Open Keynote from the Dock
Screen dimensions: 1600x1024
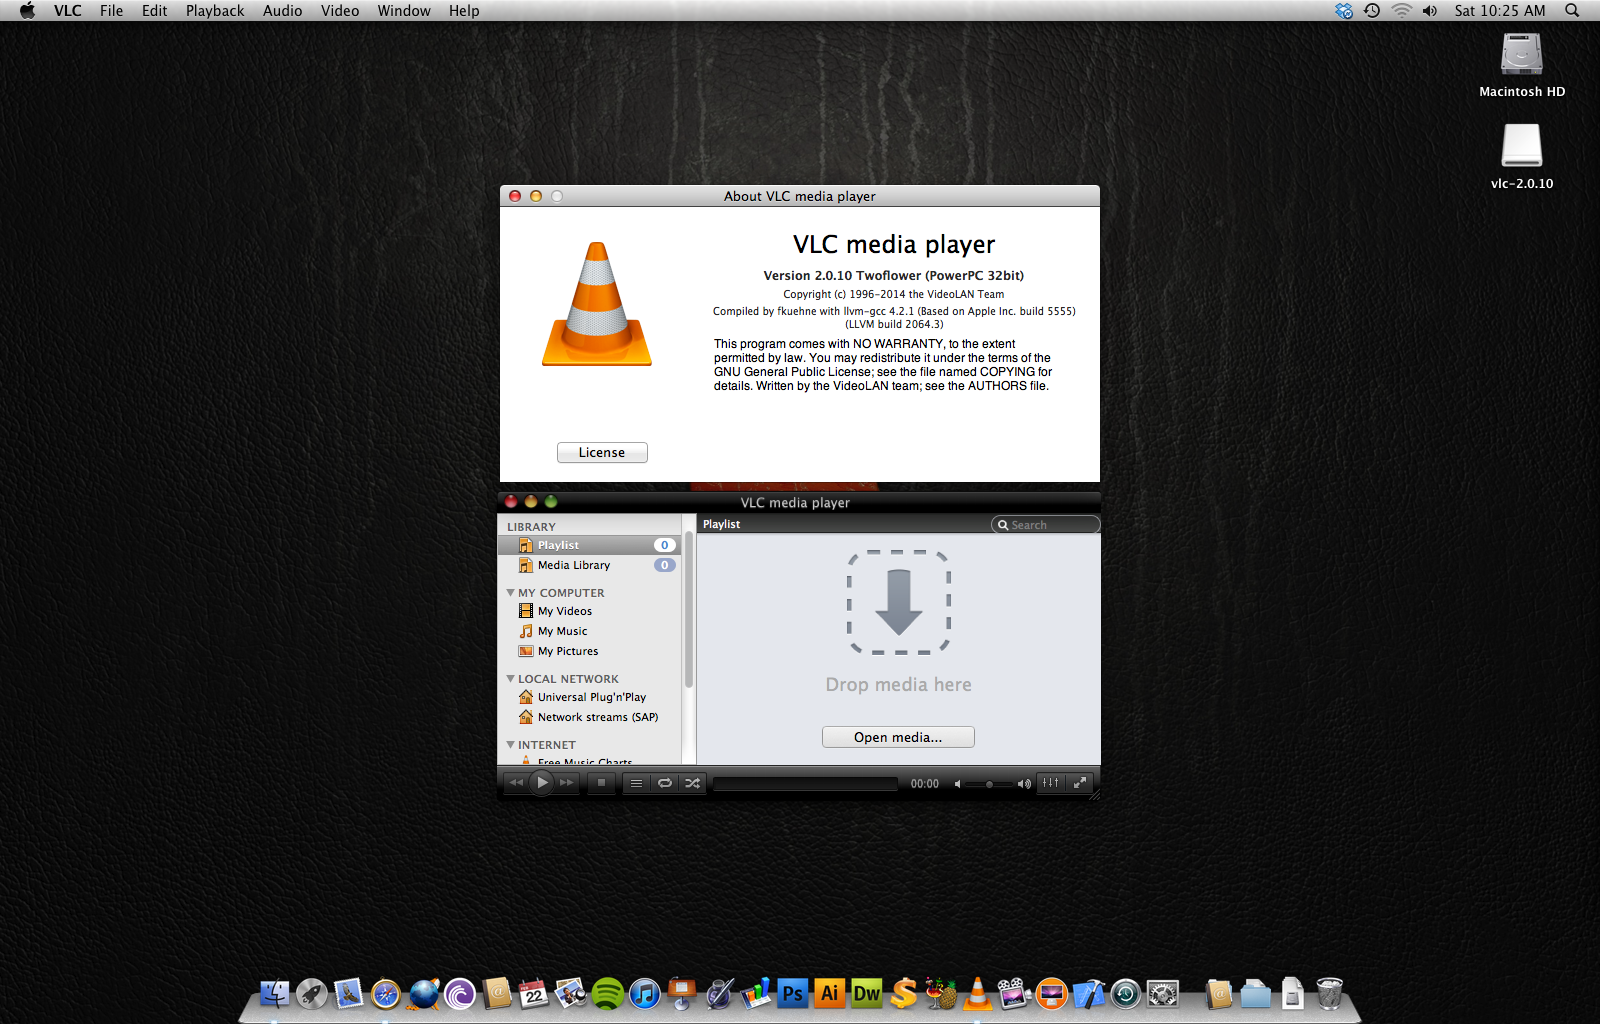(682, 993)
